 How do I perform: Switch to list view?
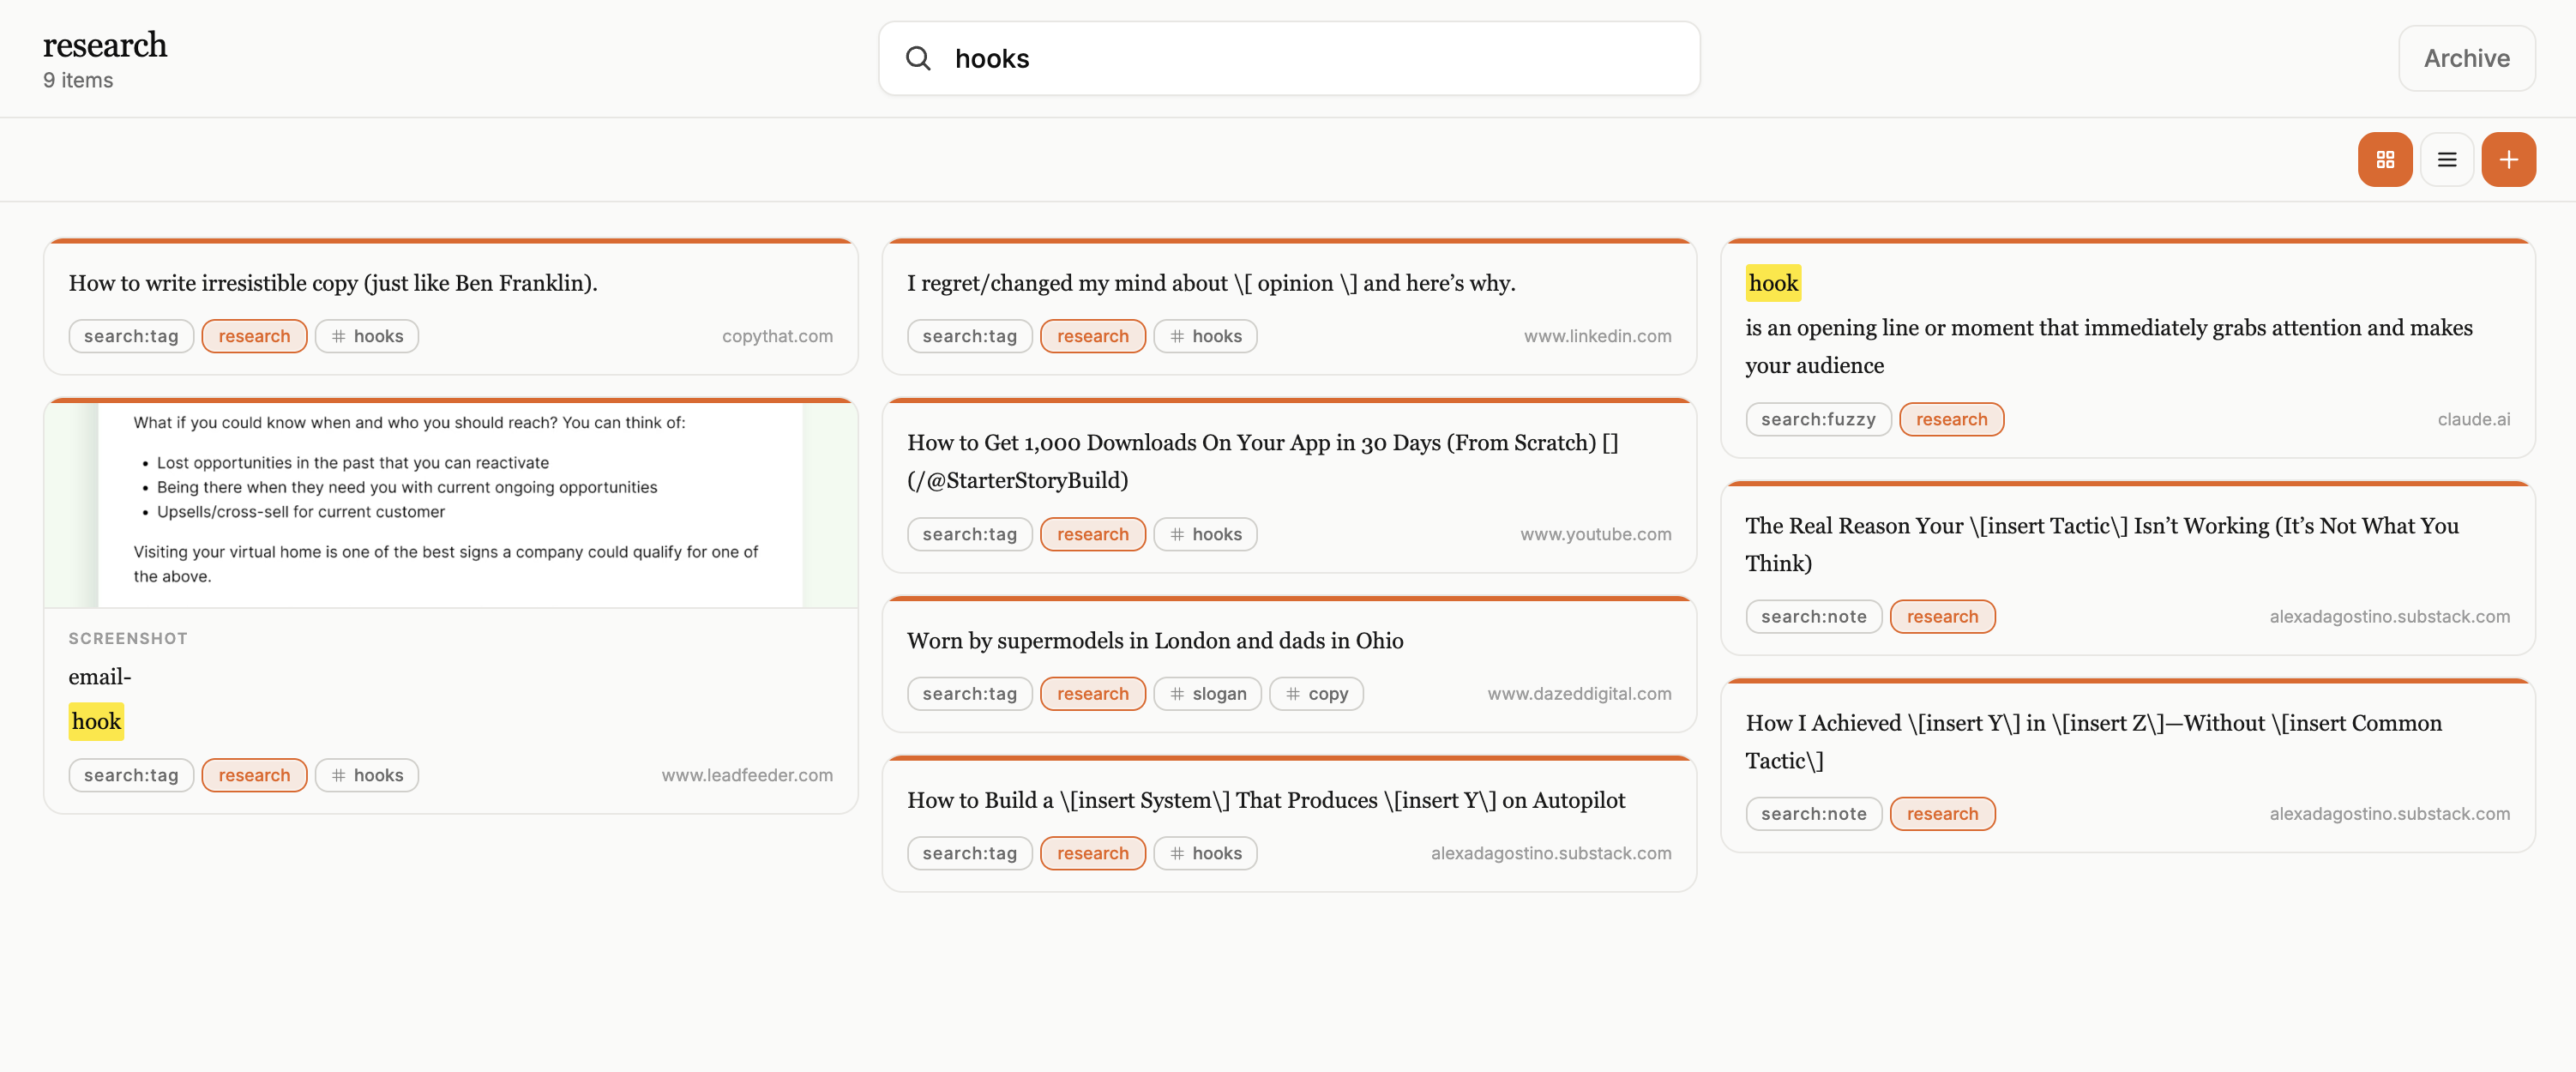(x=2447, y=160)
